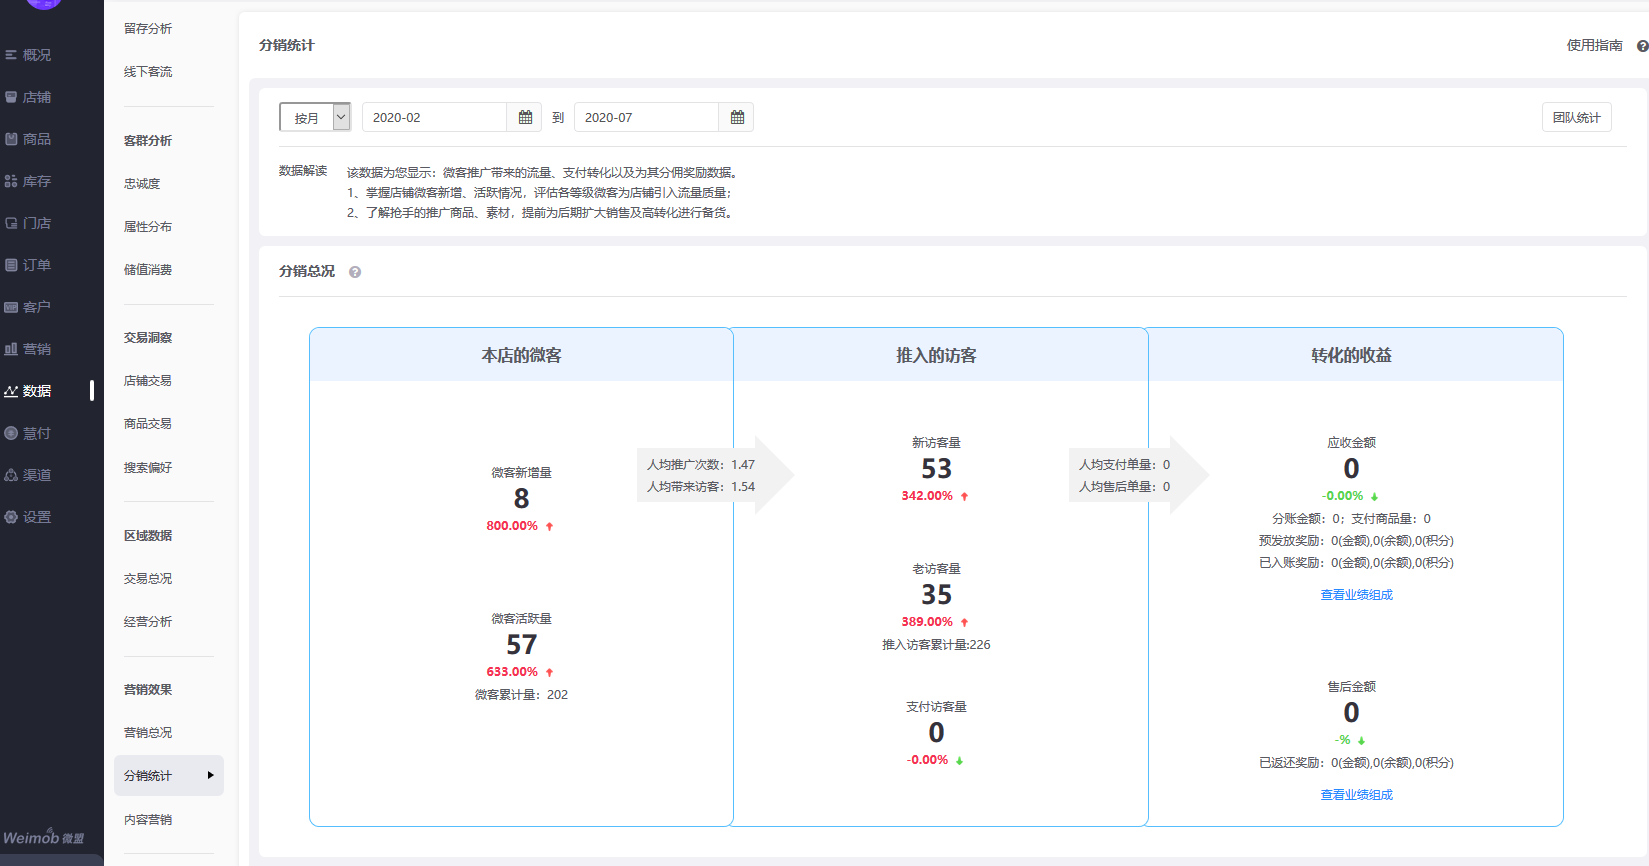
Task: Expand the 分销统计 submenu arrow
Action: pyautogui.click(x=210, y=776)
